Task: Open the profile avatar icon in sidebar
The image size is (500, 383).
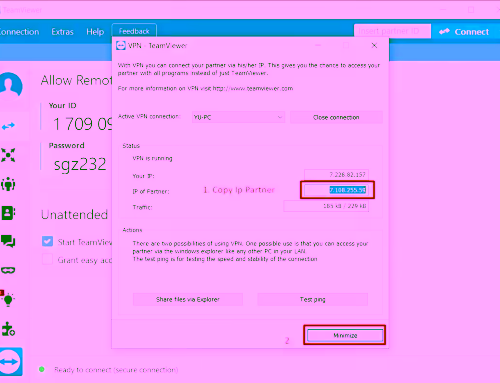Action: pyautogui.click(x=10, y=84)
